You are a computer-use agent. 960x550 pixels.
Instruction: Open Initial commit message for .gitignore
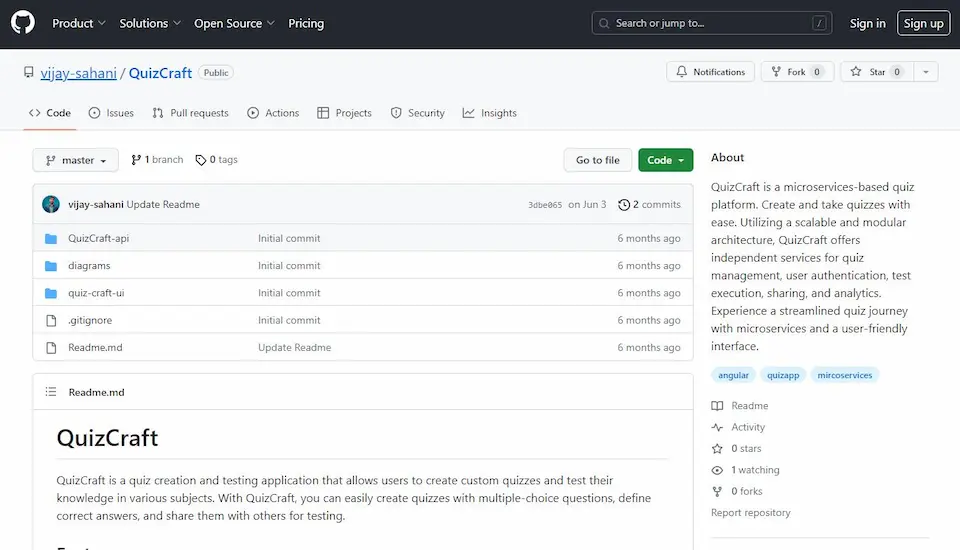tap(289, 320)
